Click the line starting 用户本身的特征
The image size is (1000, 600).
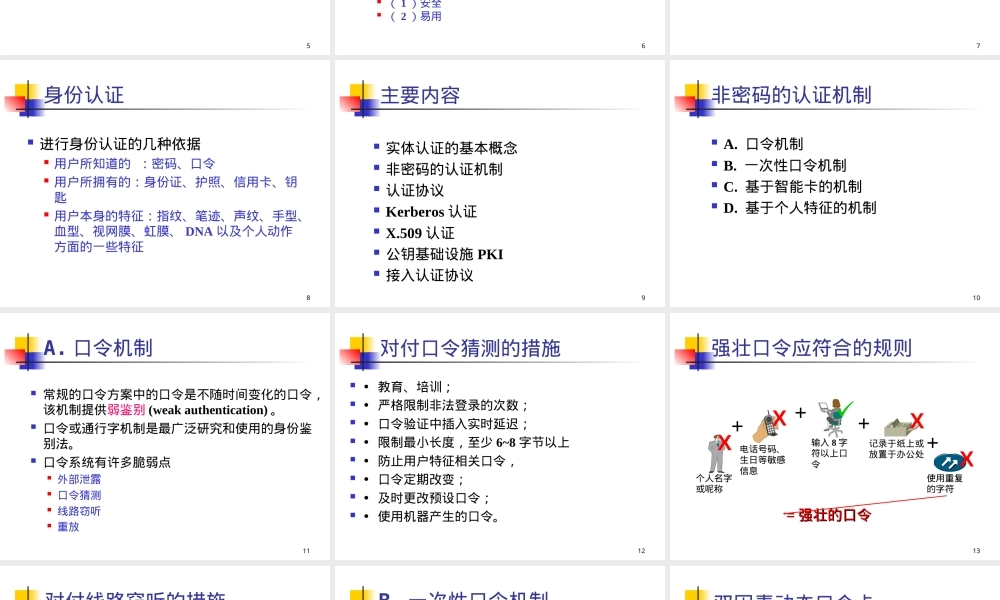179,231
